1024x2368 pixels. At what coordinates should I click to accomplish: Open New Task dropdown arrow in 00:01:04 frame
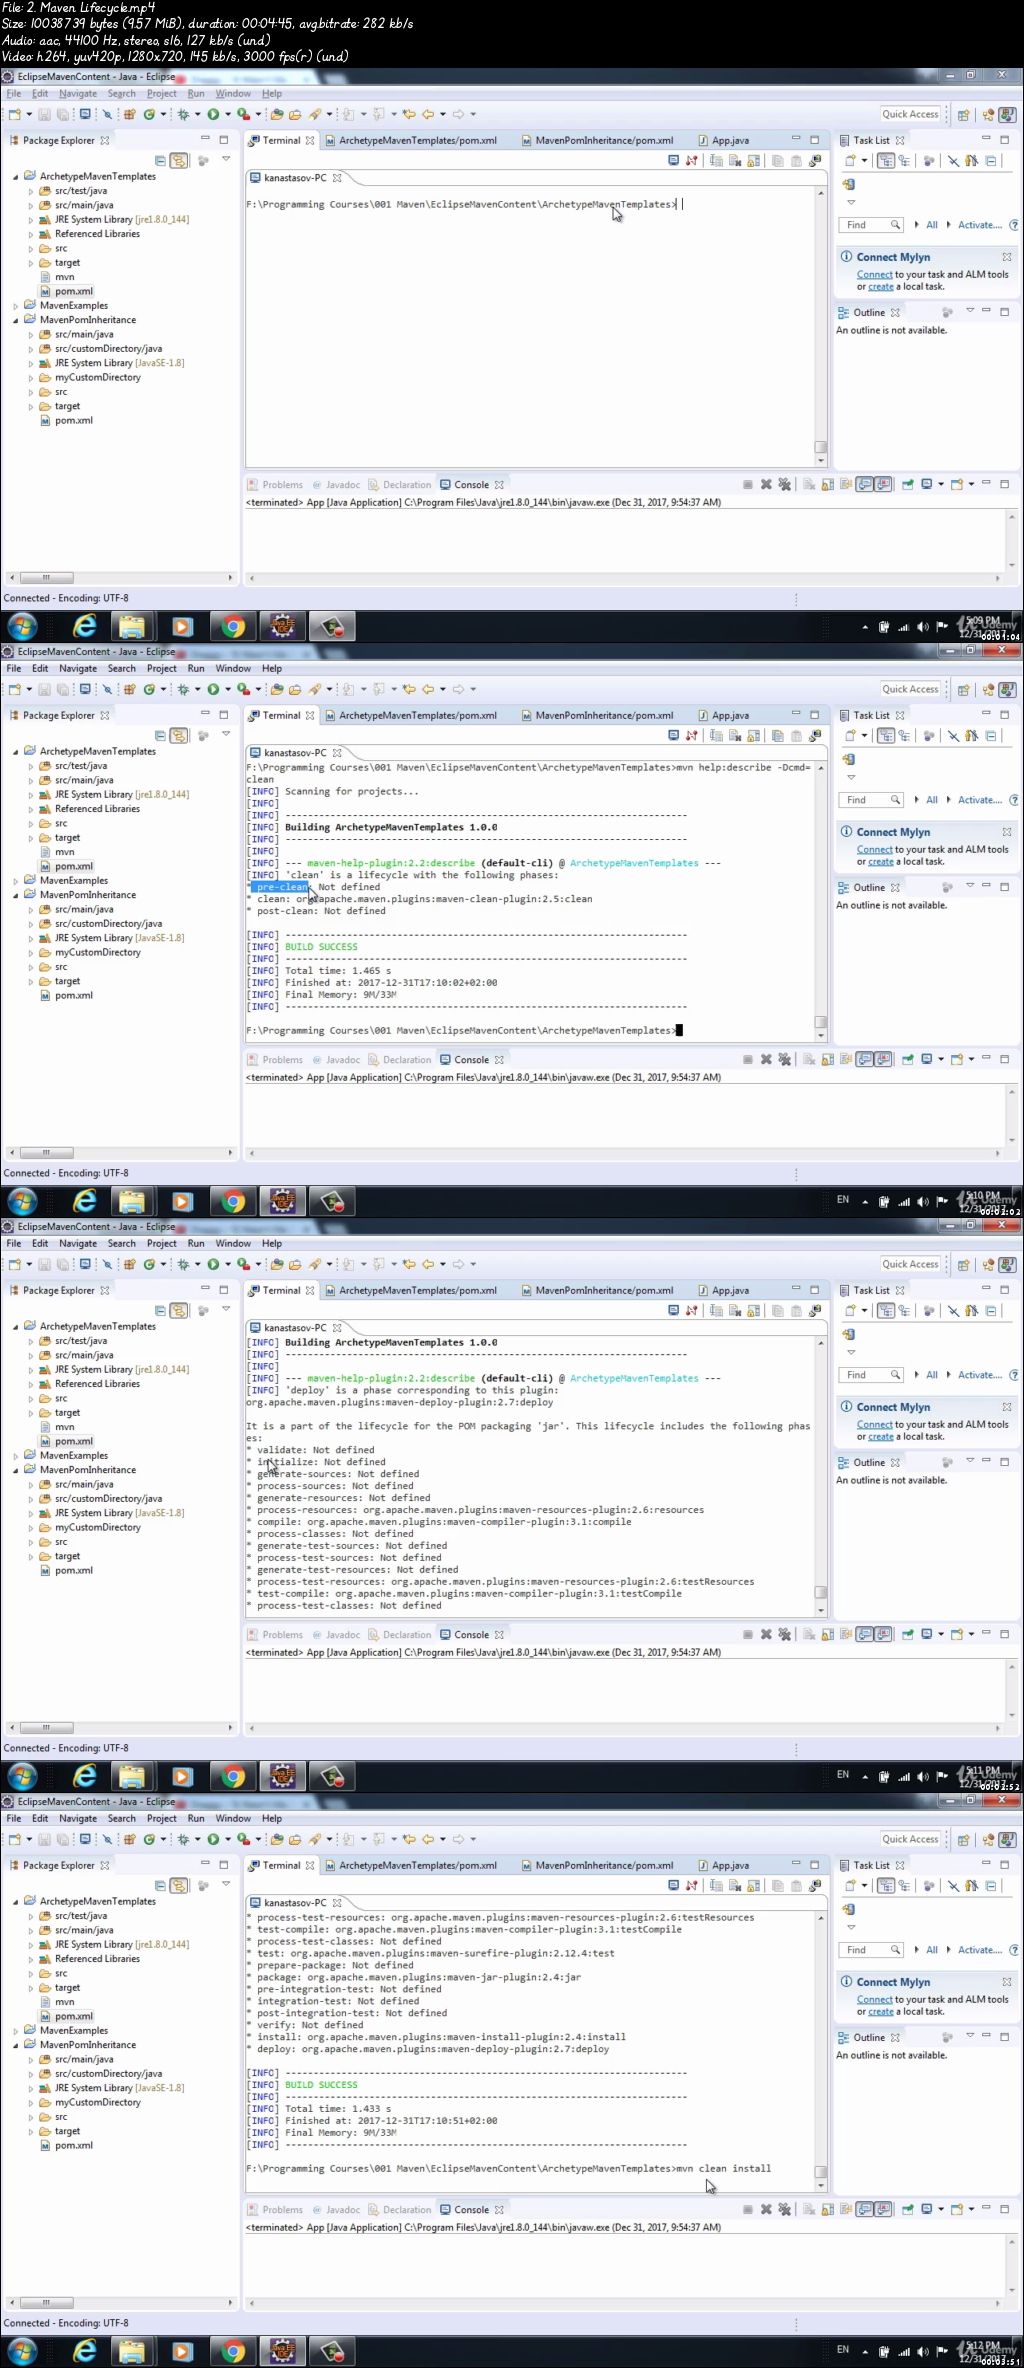864,160
